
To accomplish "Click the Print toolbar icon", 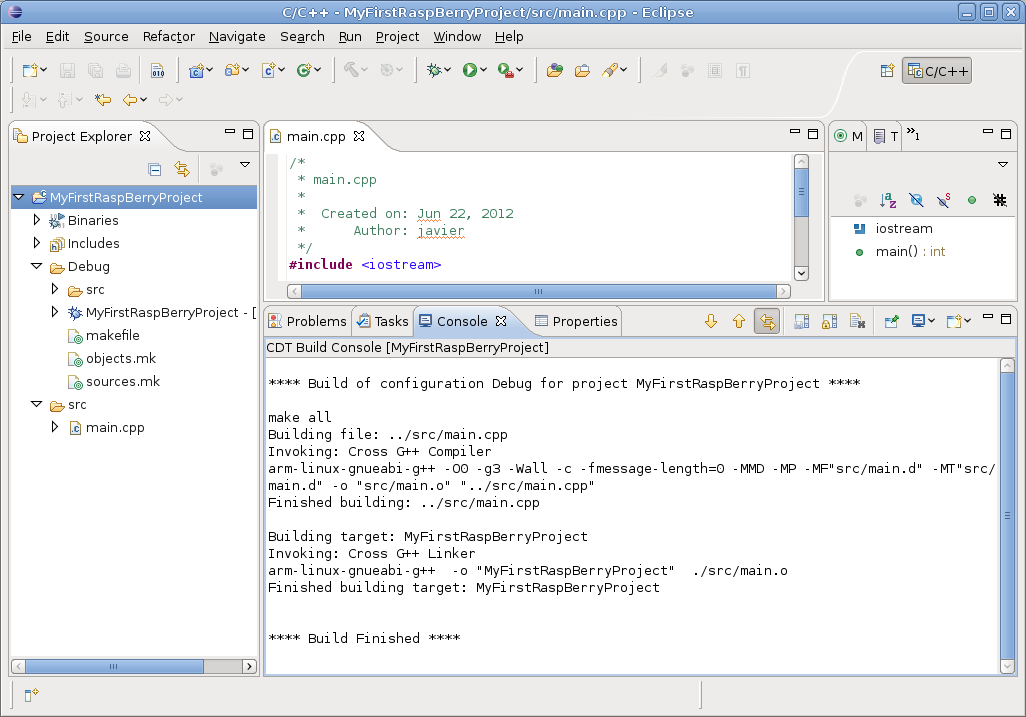I will click(123, 70).
